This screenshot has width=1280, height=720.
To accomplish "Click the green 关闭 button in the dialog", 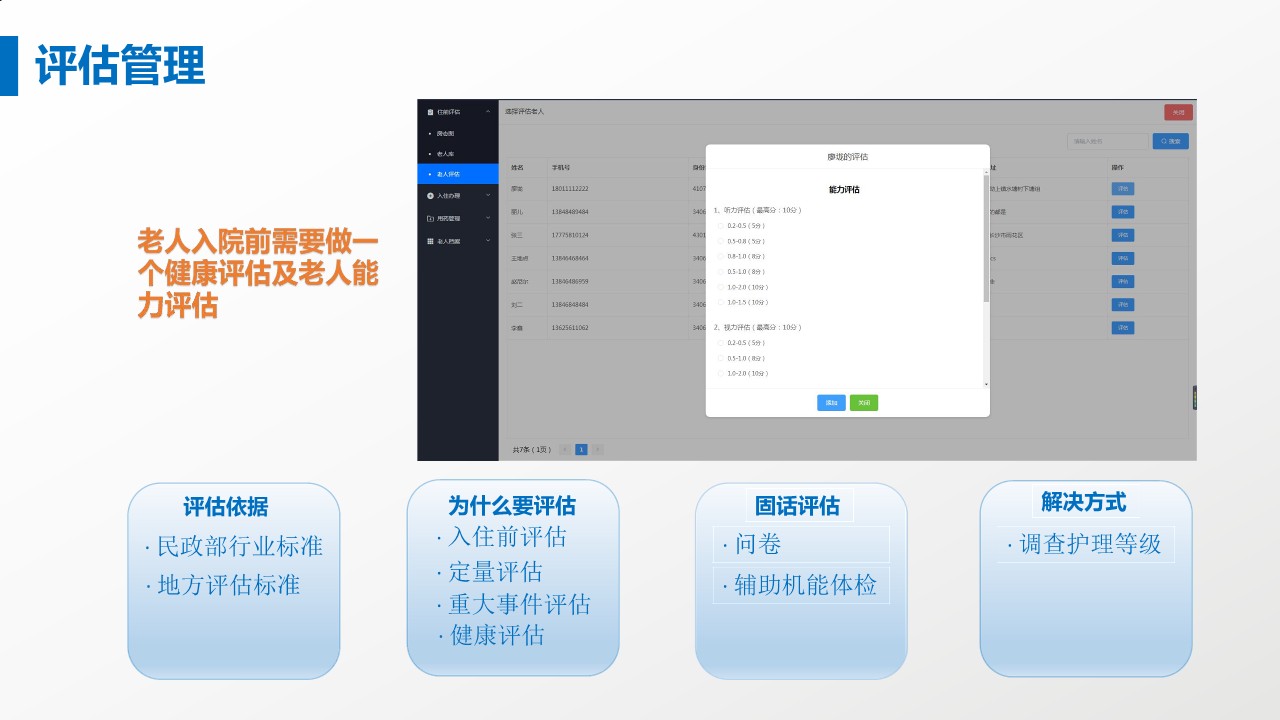I will [x=866, y=403].
